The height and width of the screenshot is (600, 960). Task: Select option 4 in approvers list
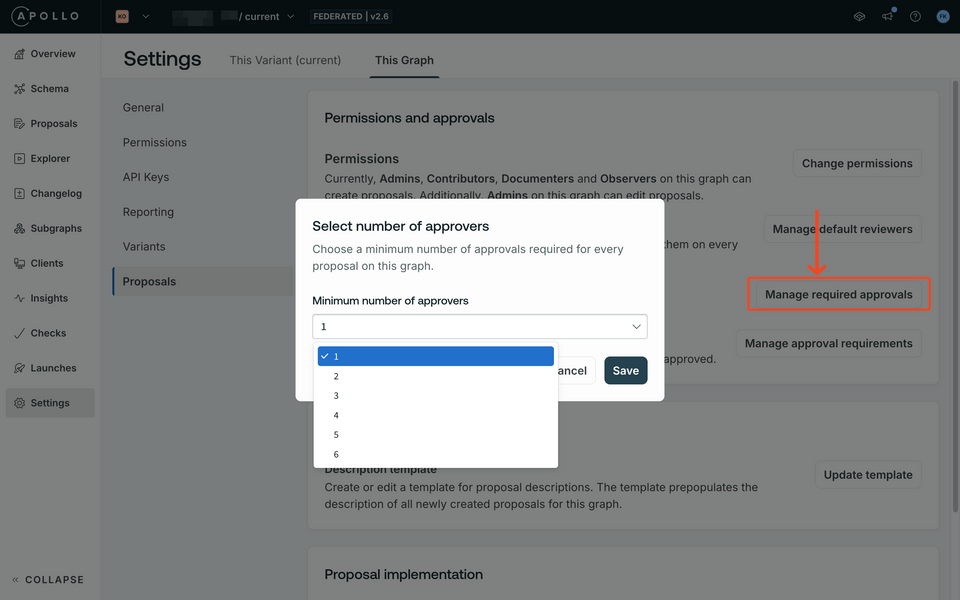pos(435,415)
